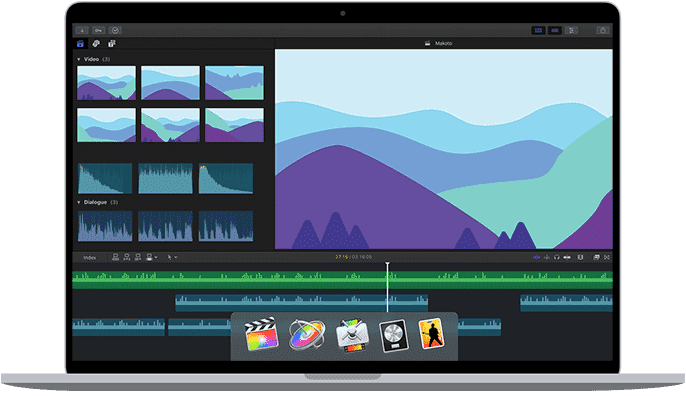The width and height of the screenshot is (686, 396).
Task: Toggle audio skimming headphones icon
Action: coord(556,257)
